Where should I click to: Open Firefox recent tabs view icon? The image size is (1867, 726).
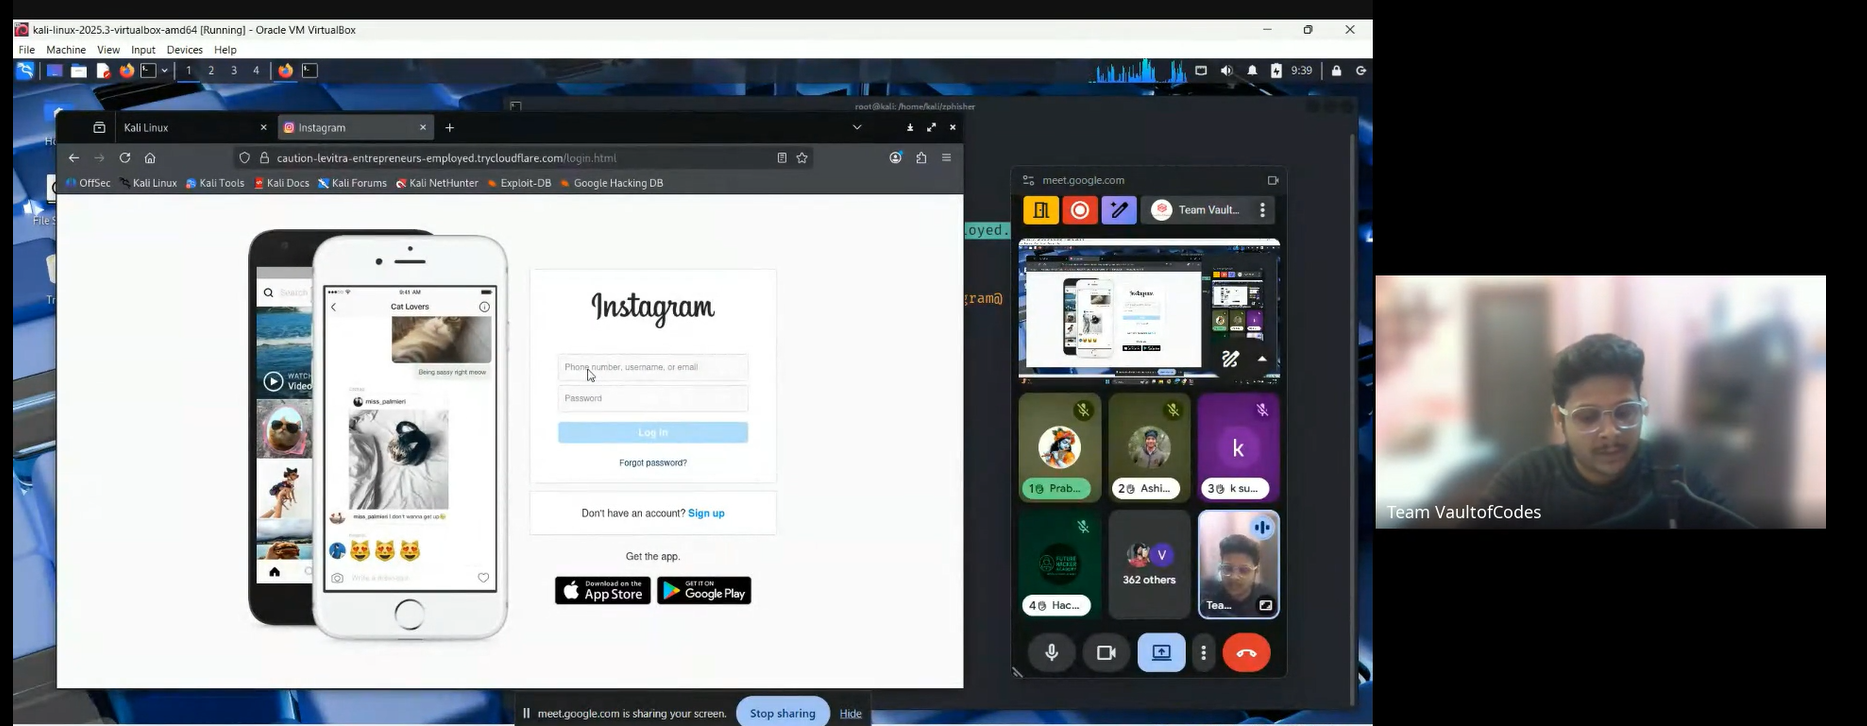click(99, 128)
